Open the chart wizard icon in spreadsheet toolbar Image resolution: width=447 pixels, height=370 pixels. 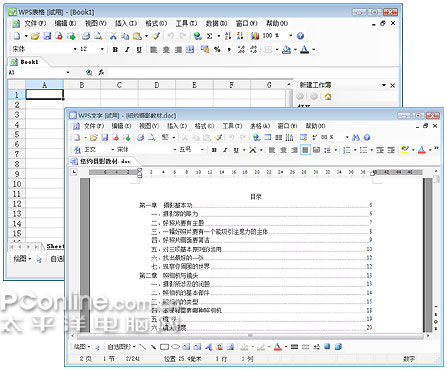[x=255, y=36]
